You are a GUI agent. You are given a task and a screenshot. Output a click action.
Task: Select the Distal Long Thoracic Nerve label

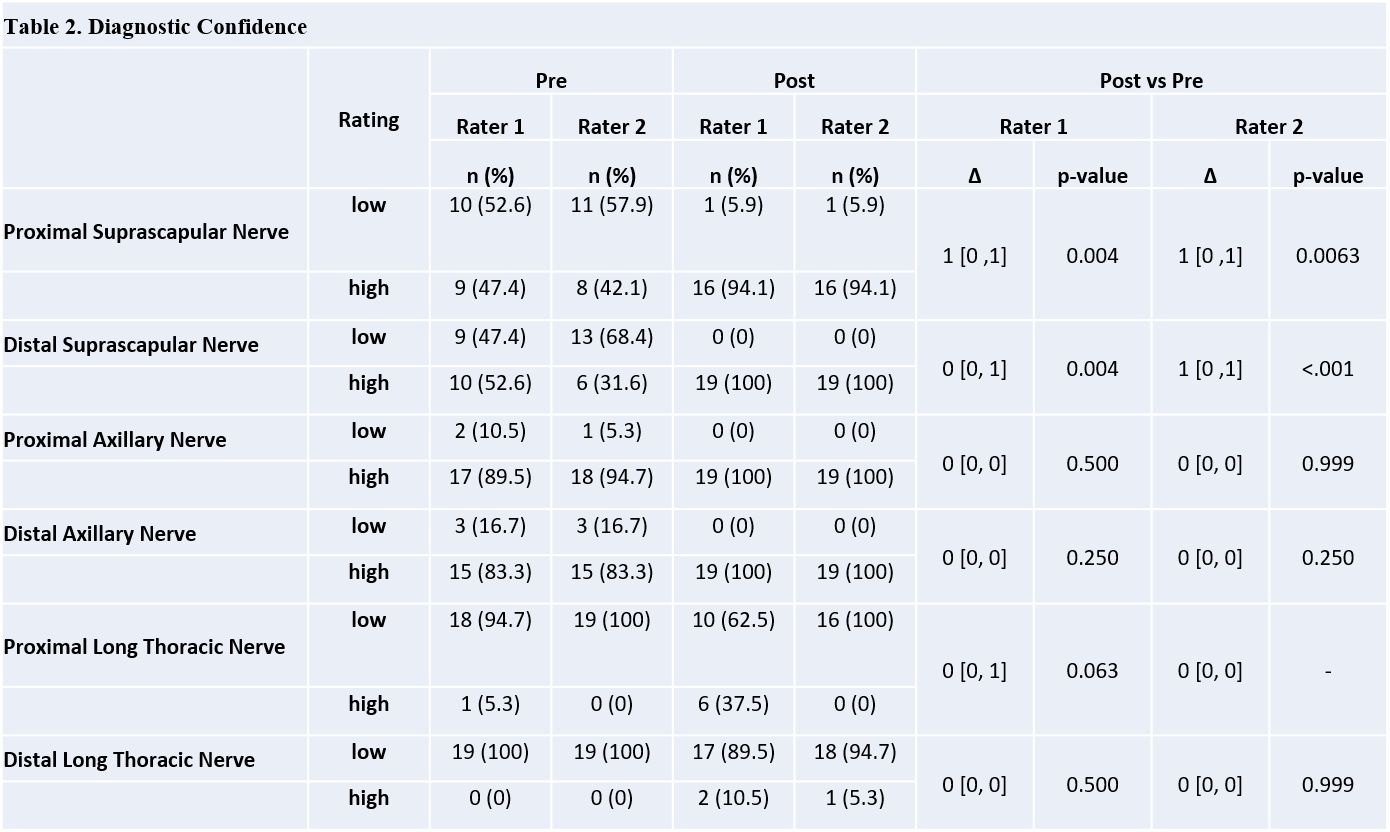click(129, 760)
